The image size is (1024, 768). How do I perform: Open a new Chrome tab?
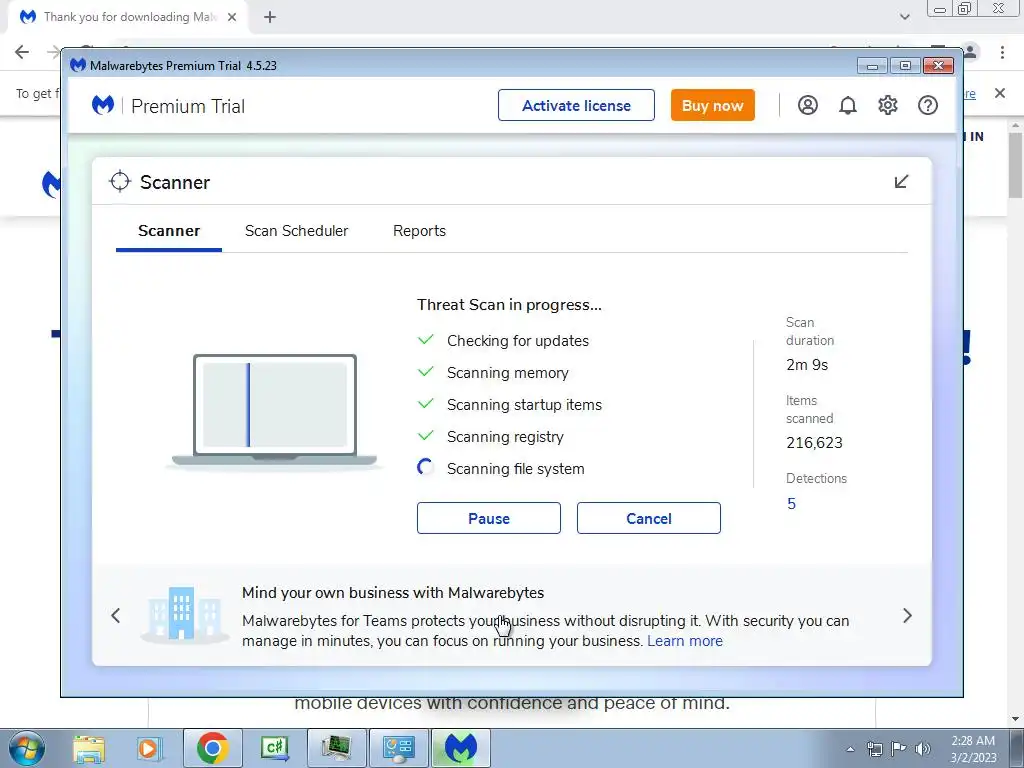coord(270,17)
